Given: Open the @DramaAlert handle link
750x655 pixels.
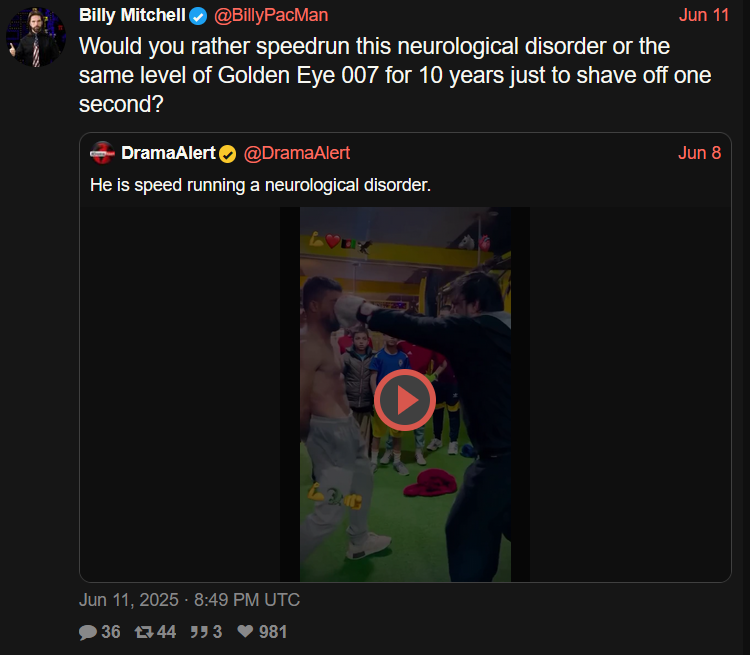Looking at the screenshot, I should [297, 153].
